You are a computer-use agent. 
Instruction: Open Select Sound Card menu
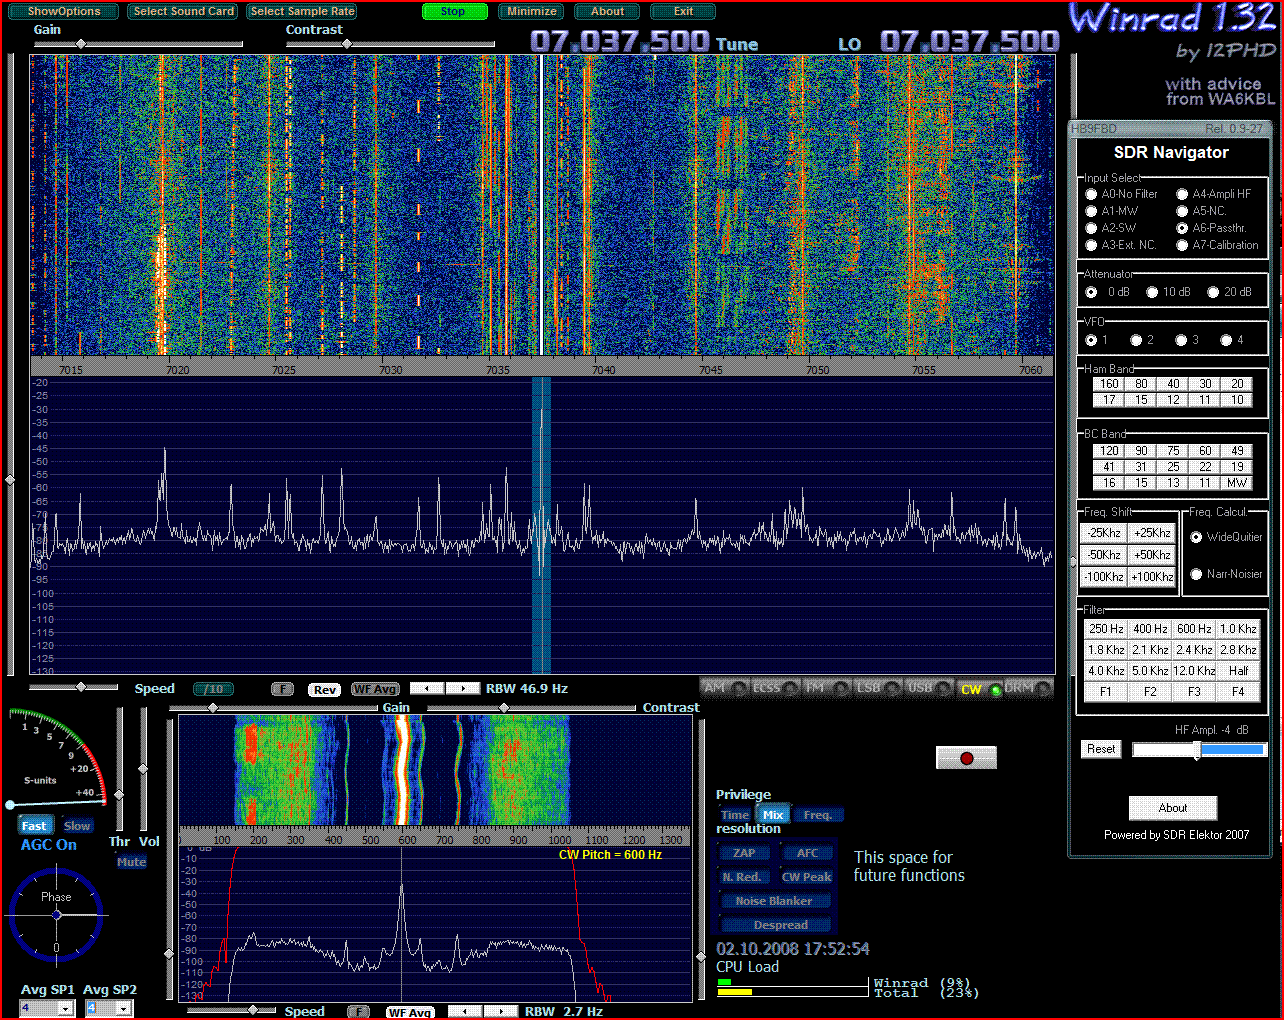click(183, 12)
